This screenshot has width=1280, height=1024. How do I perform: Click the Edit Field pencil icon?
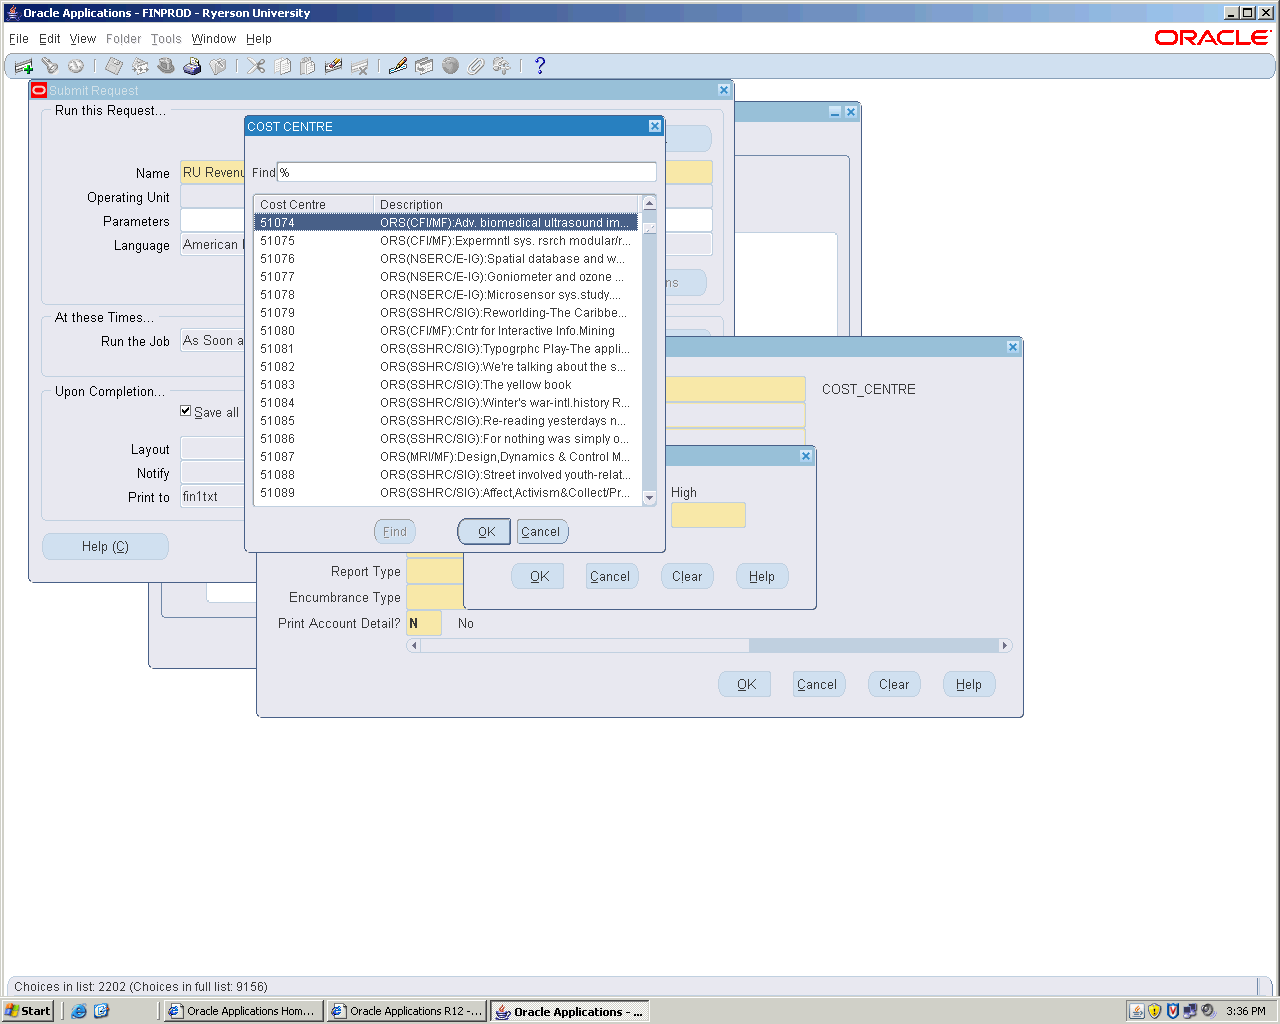(398, 66)
